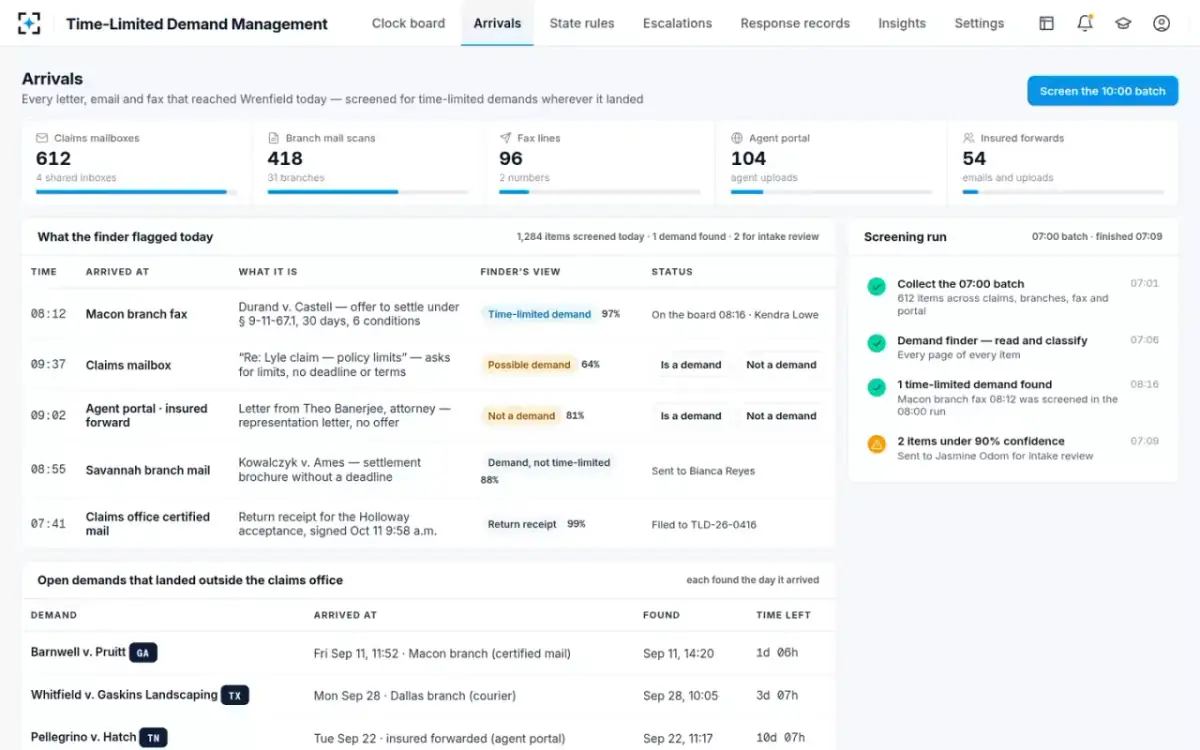Select the Claims office certified mail row
The width and height of the screenshot is (1200, 750).
(x=428, y=524)
